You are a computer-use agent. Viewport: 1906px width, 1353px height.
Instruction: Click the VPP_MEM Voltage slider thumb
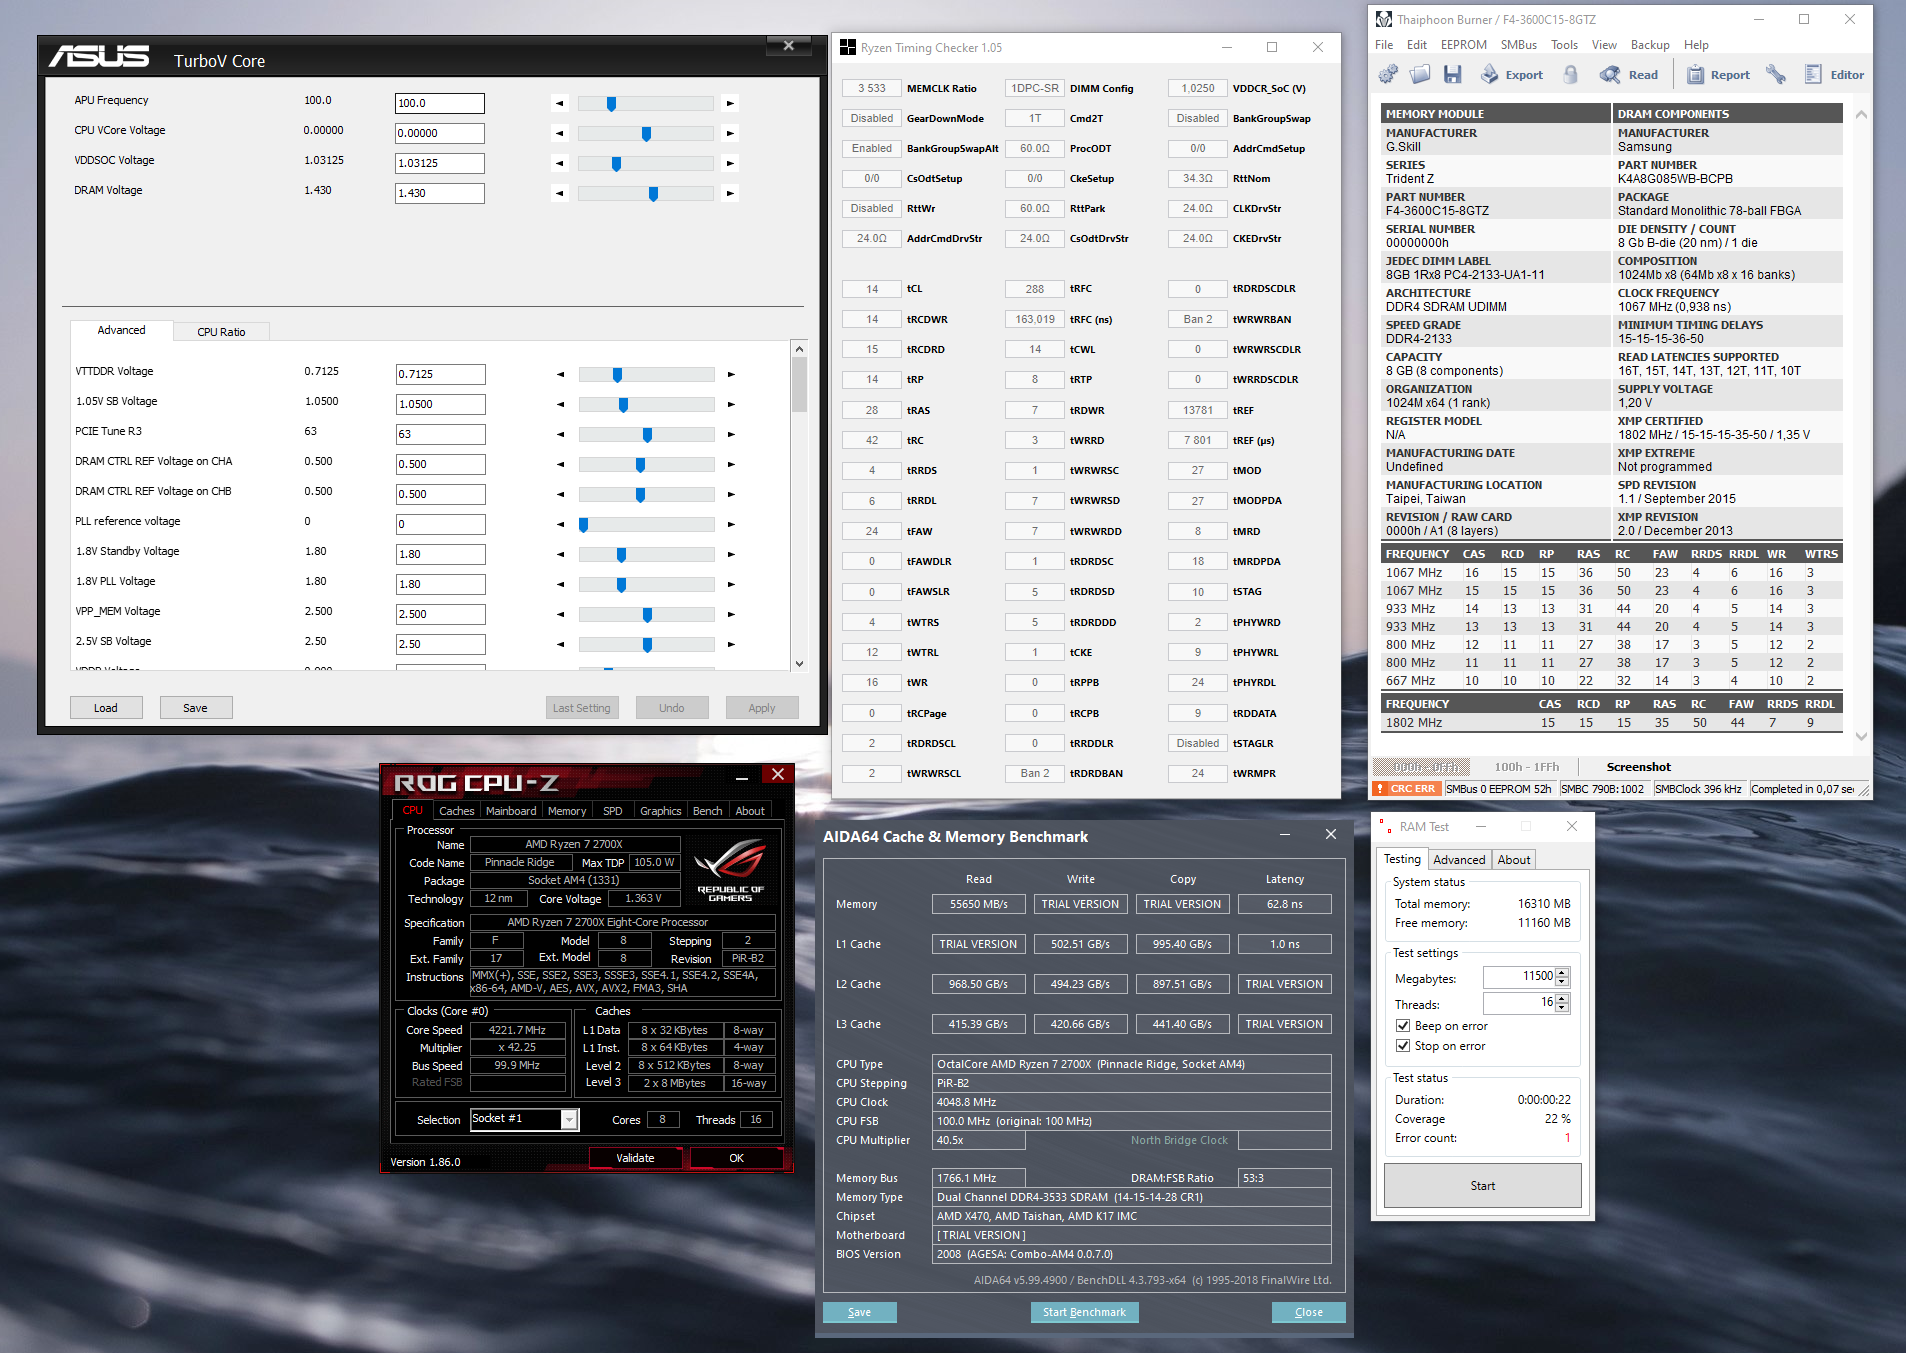point(647,615)
